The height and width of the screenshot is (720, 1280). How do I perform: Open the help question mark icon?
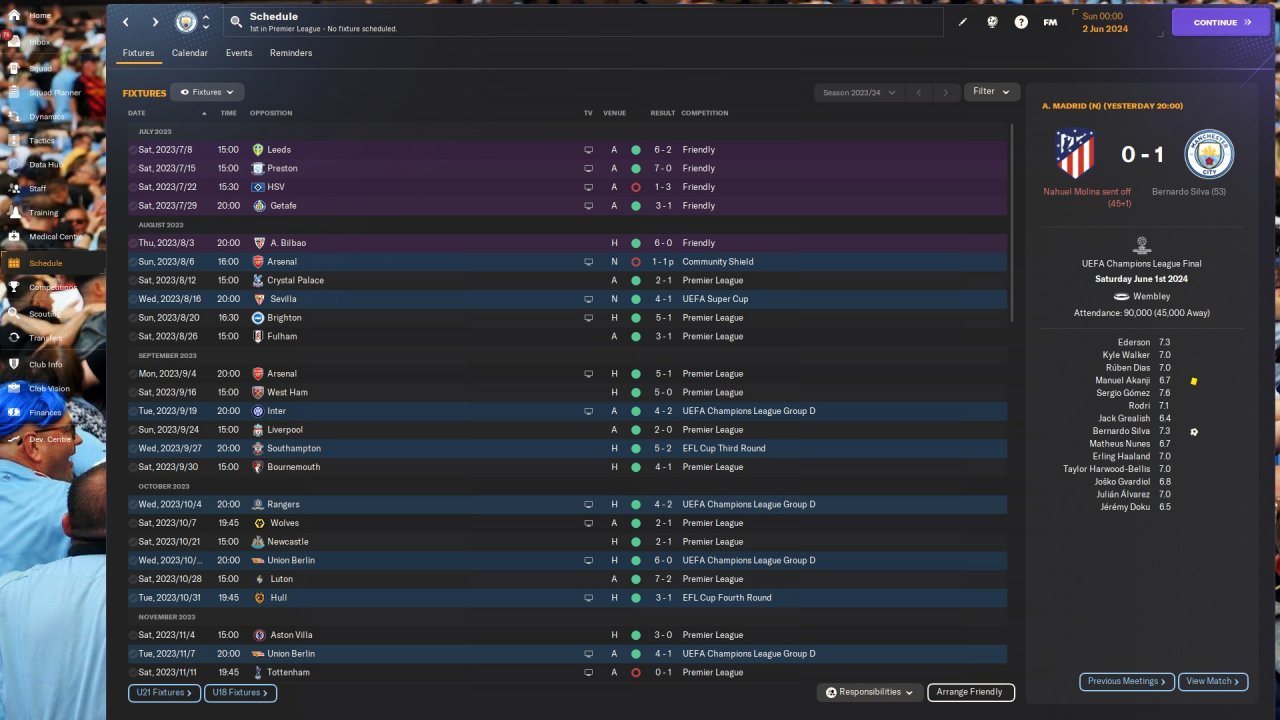click(x=1021, y=22)
